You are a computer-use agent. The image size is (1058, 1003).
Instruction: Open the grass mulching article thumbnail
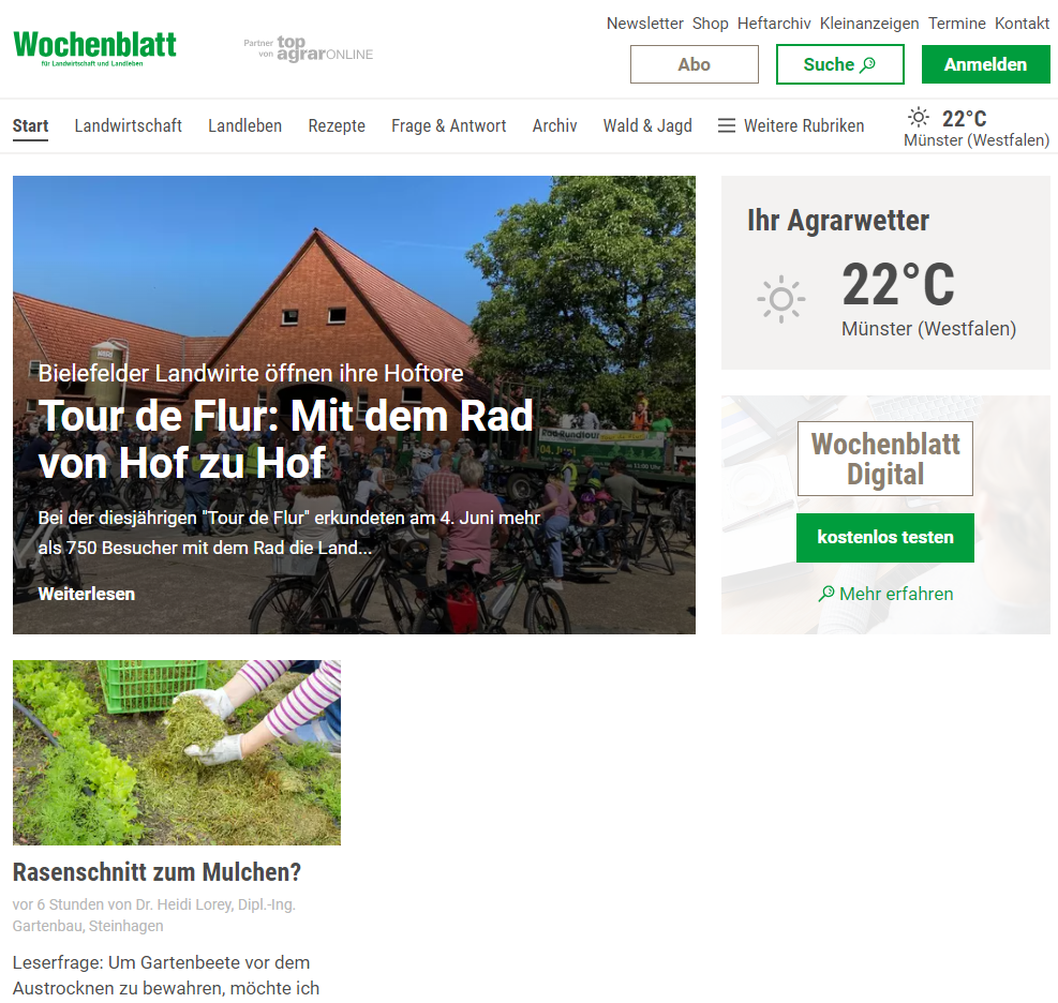177,753
